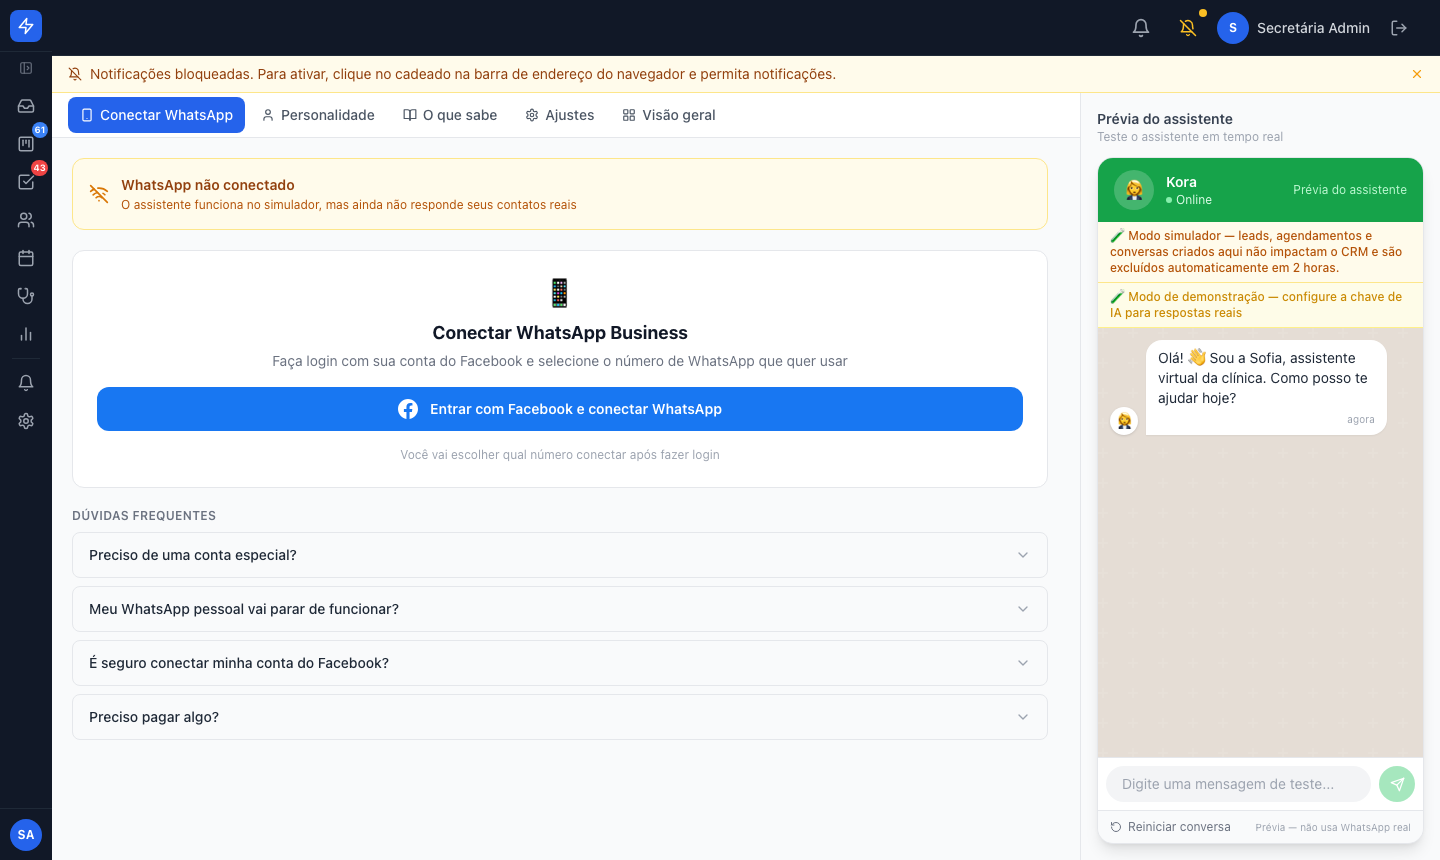Click Entrar com Facebook e conectar WhatsApp
The width and height of the screenshot is (1440, 860).
tap(560, 409)
